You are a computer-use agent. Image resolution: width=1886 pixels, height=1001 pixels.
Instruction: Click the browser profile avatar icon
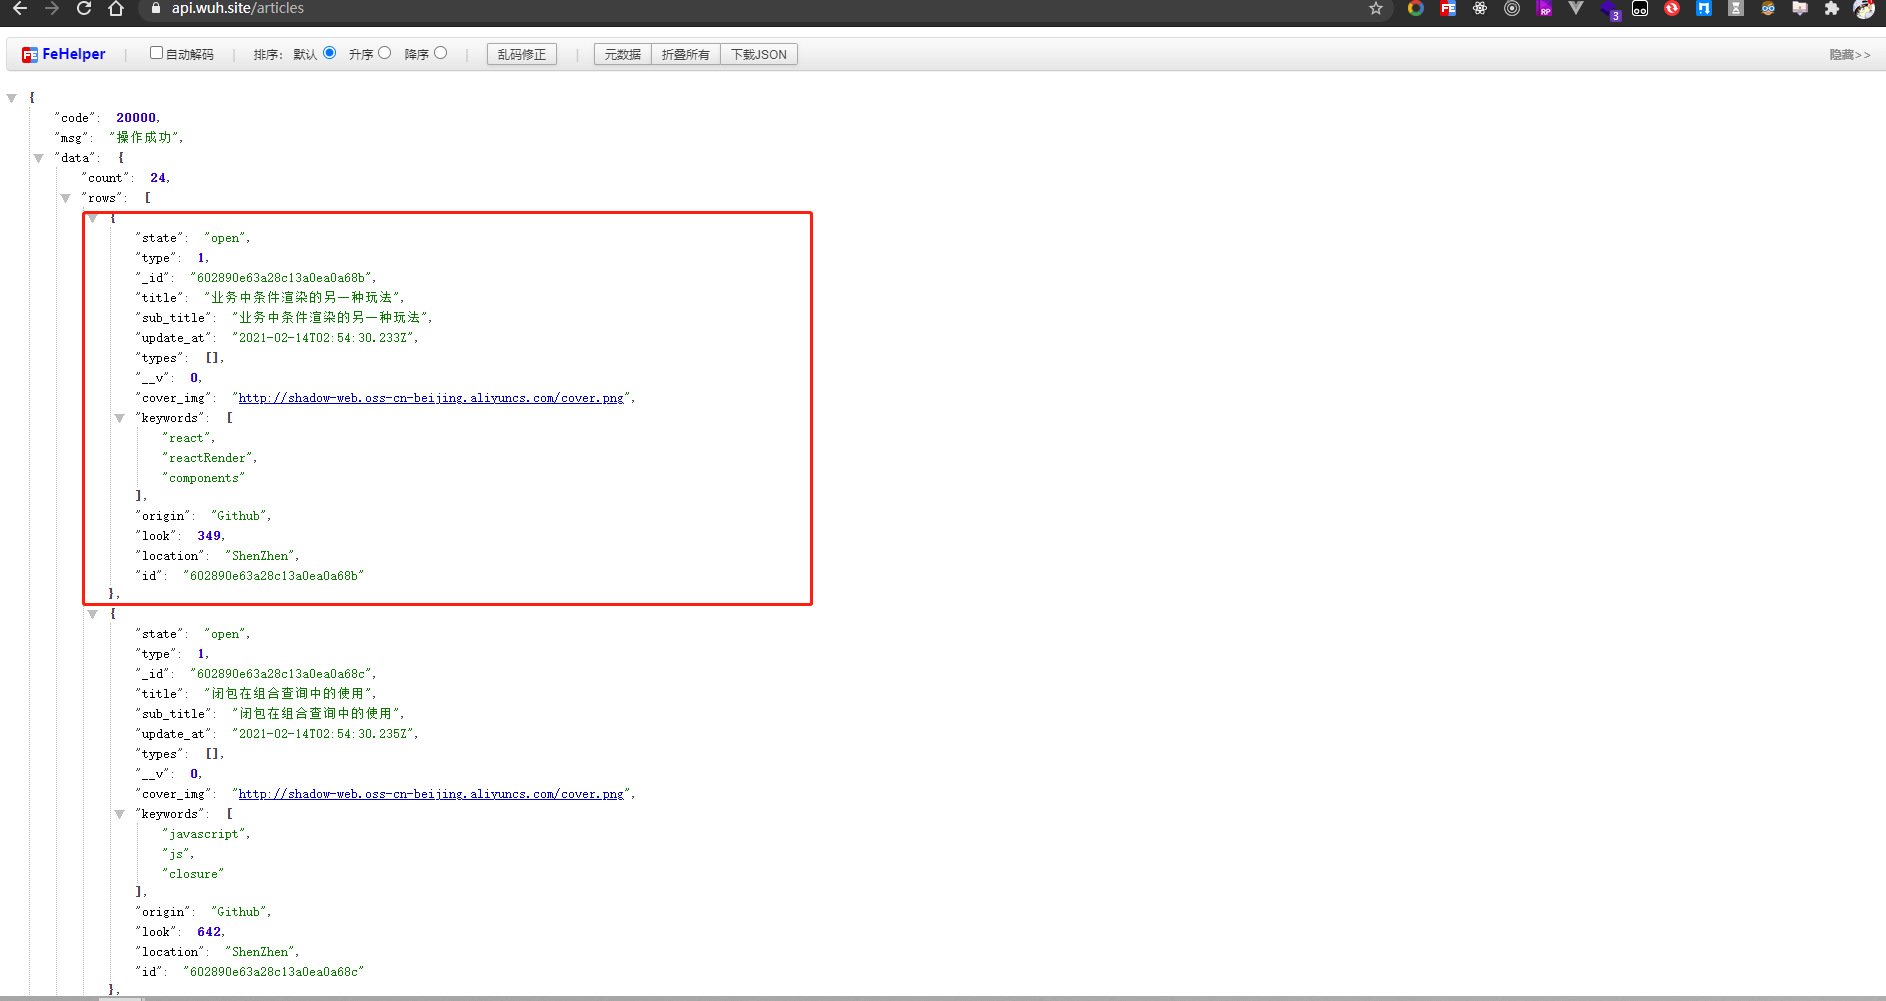point(1864,10)
